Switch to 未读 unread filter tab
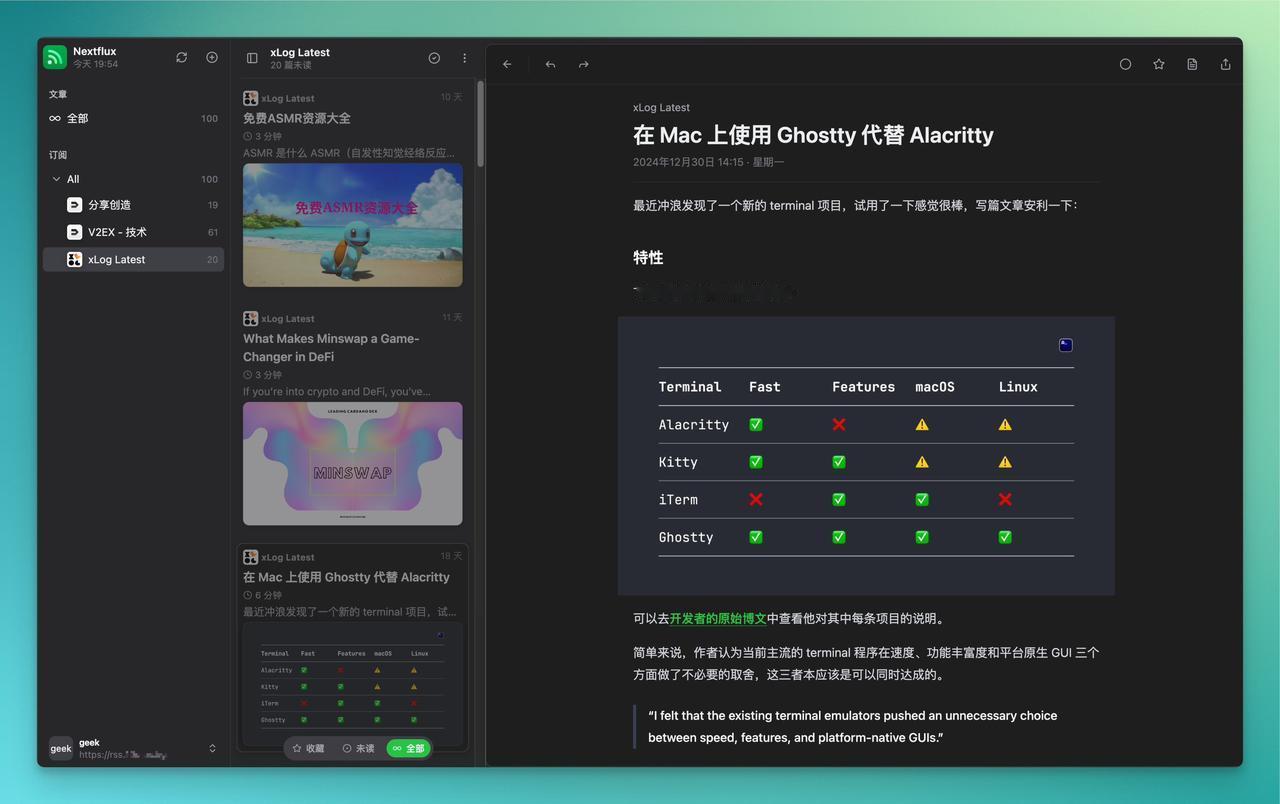This screenshot has width=1280, height=804. click(358, 748)
